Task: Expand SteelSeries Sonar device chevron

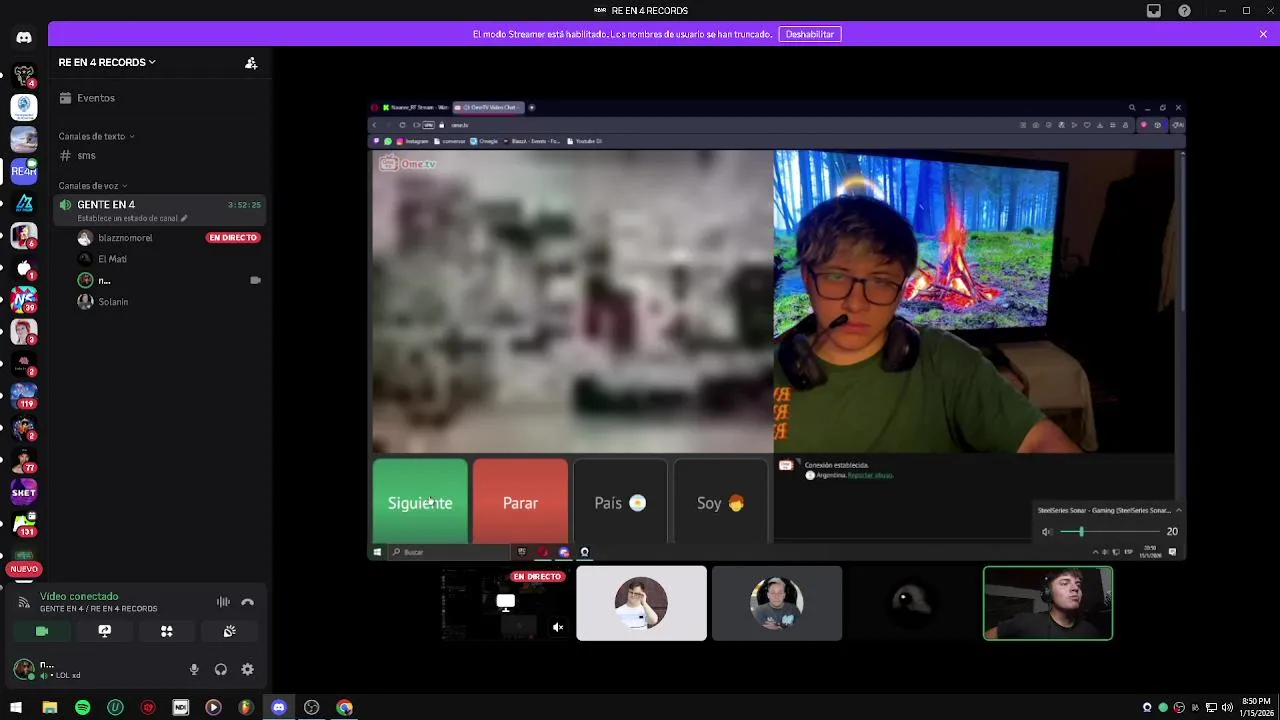Action: 1178,510
